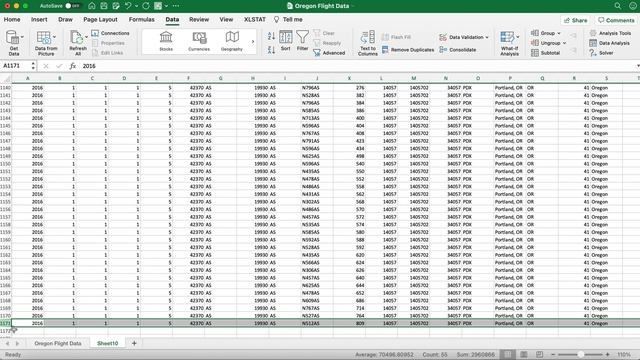Click the Redo icon in the title bar
The height and width of the screenshot is (360, 640).
[146, 6]
